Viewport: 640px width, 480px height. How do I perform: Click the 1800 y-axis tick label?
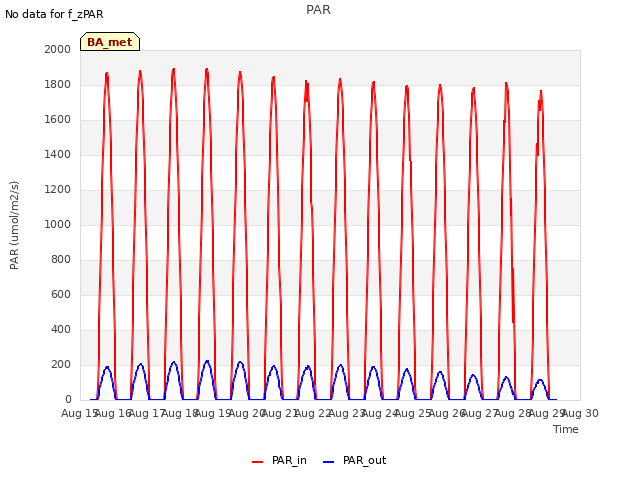click(58, 84)
